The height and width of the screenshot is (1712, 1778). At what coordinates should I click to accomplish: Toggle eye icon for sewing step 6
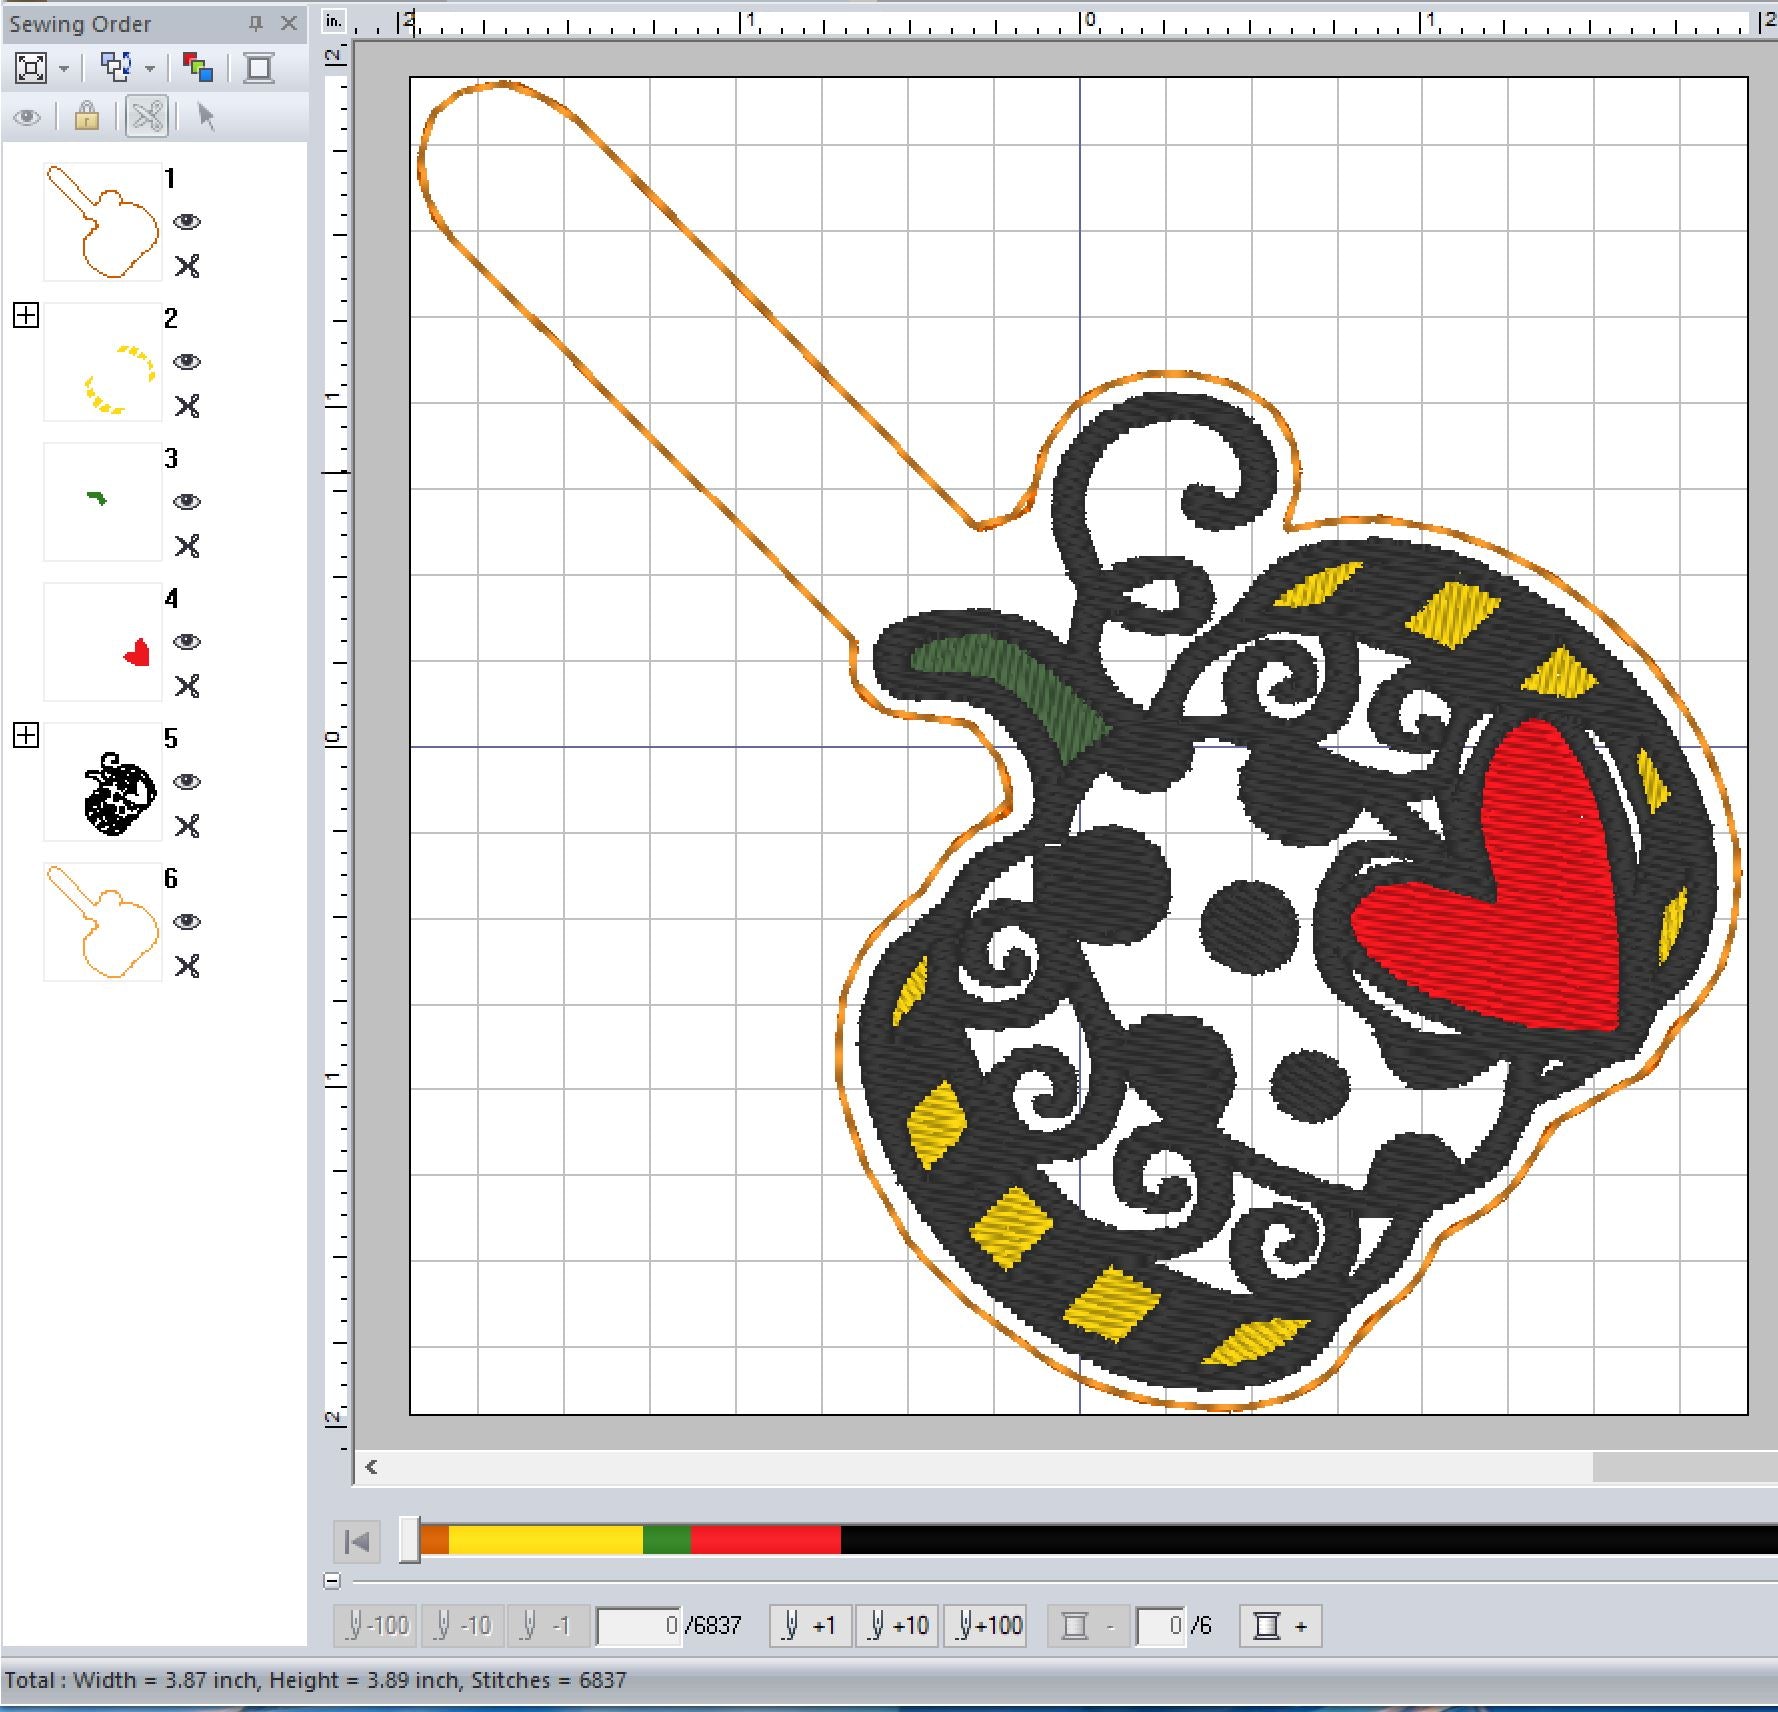point(187,922)
